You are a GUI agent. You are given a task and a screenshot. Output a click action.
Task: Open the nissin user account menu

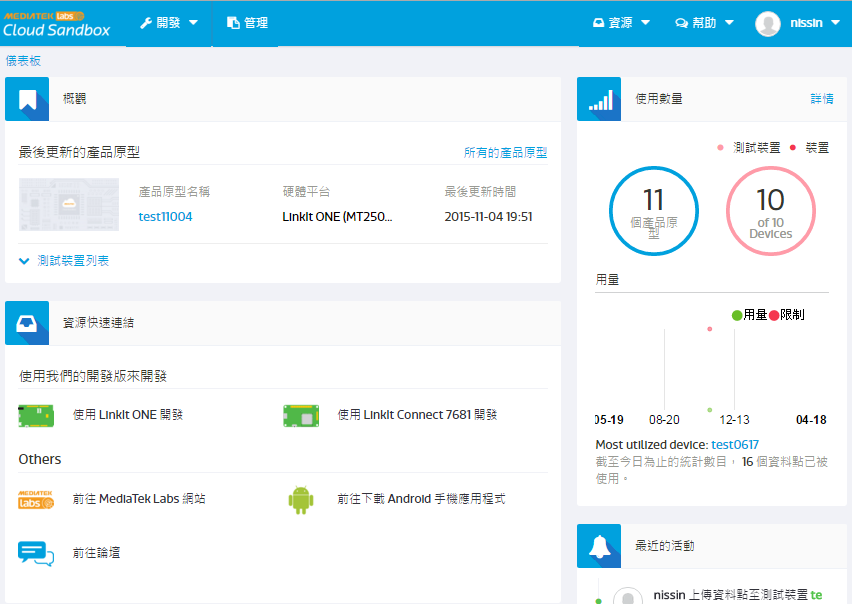point(798,23)
